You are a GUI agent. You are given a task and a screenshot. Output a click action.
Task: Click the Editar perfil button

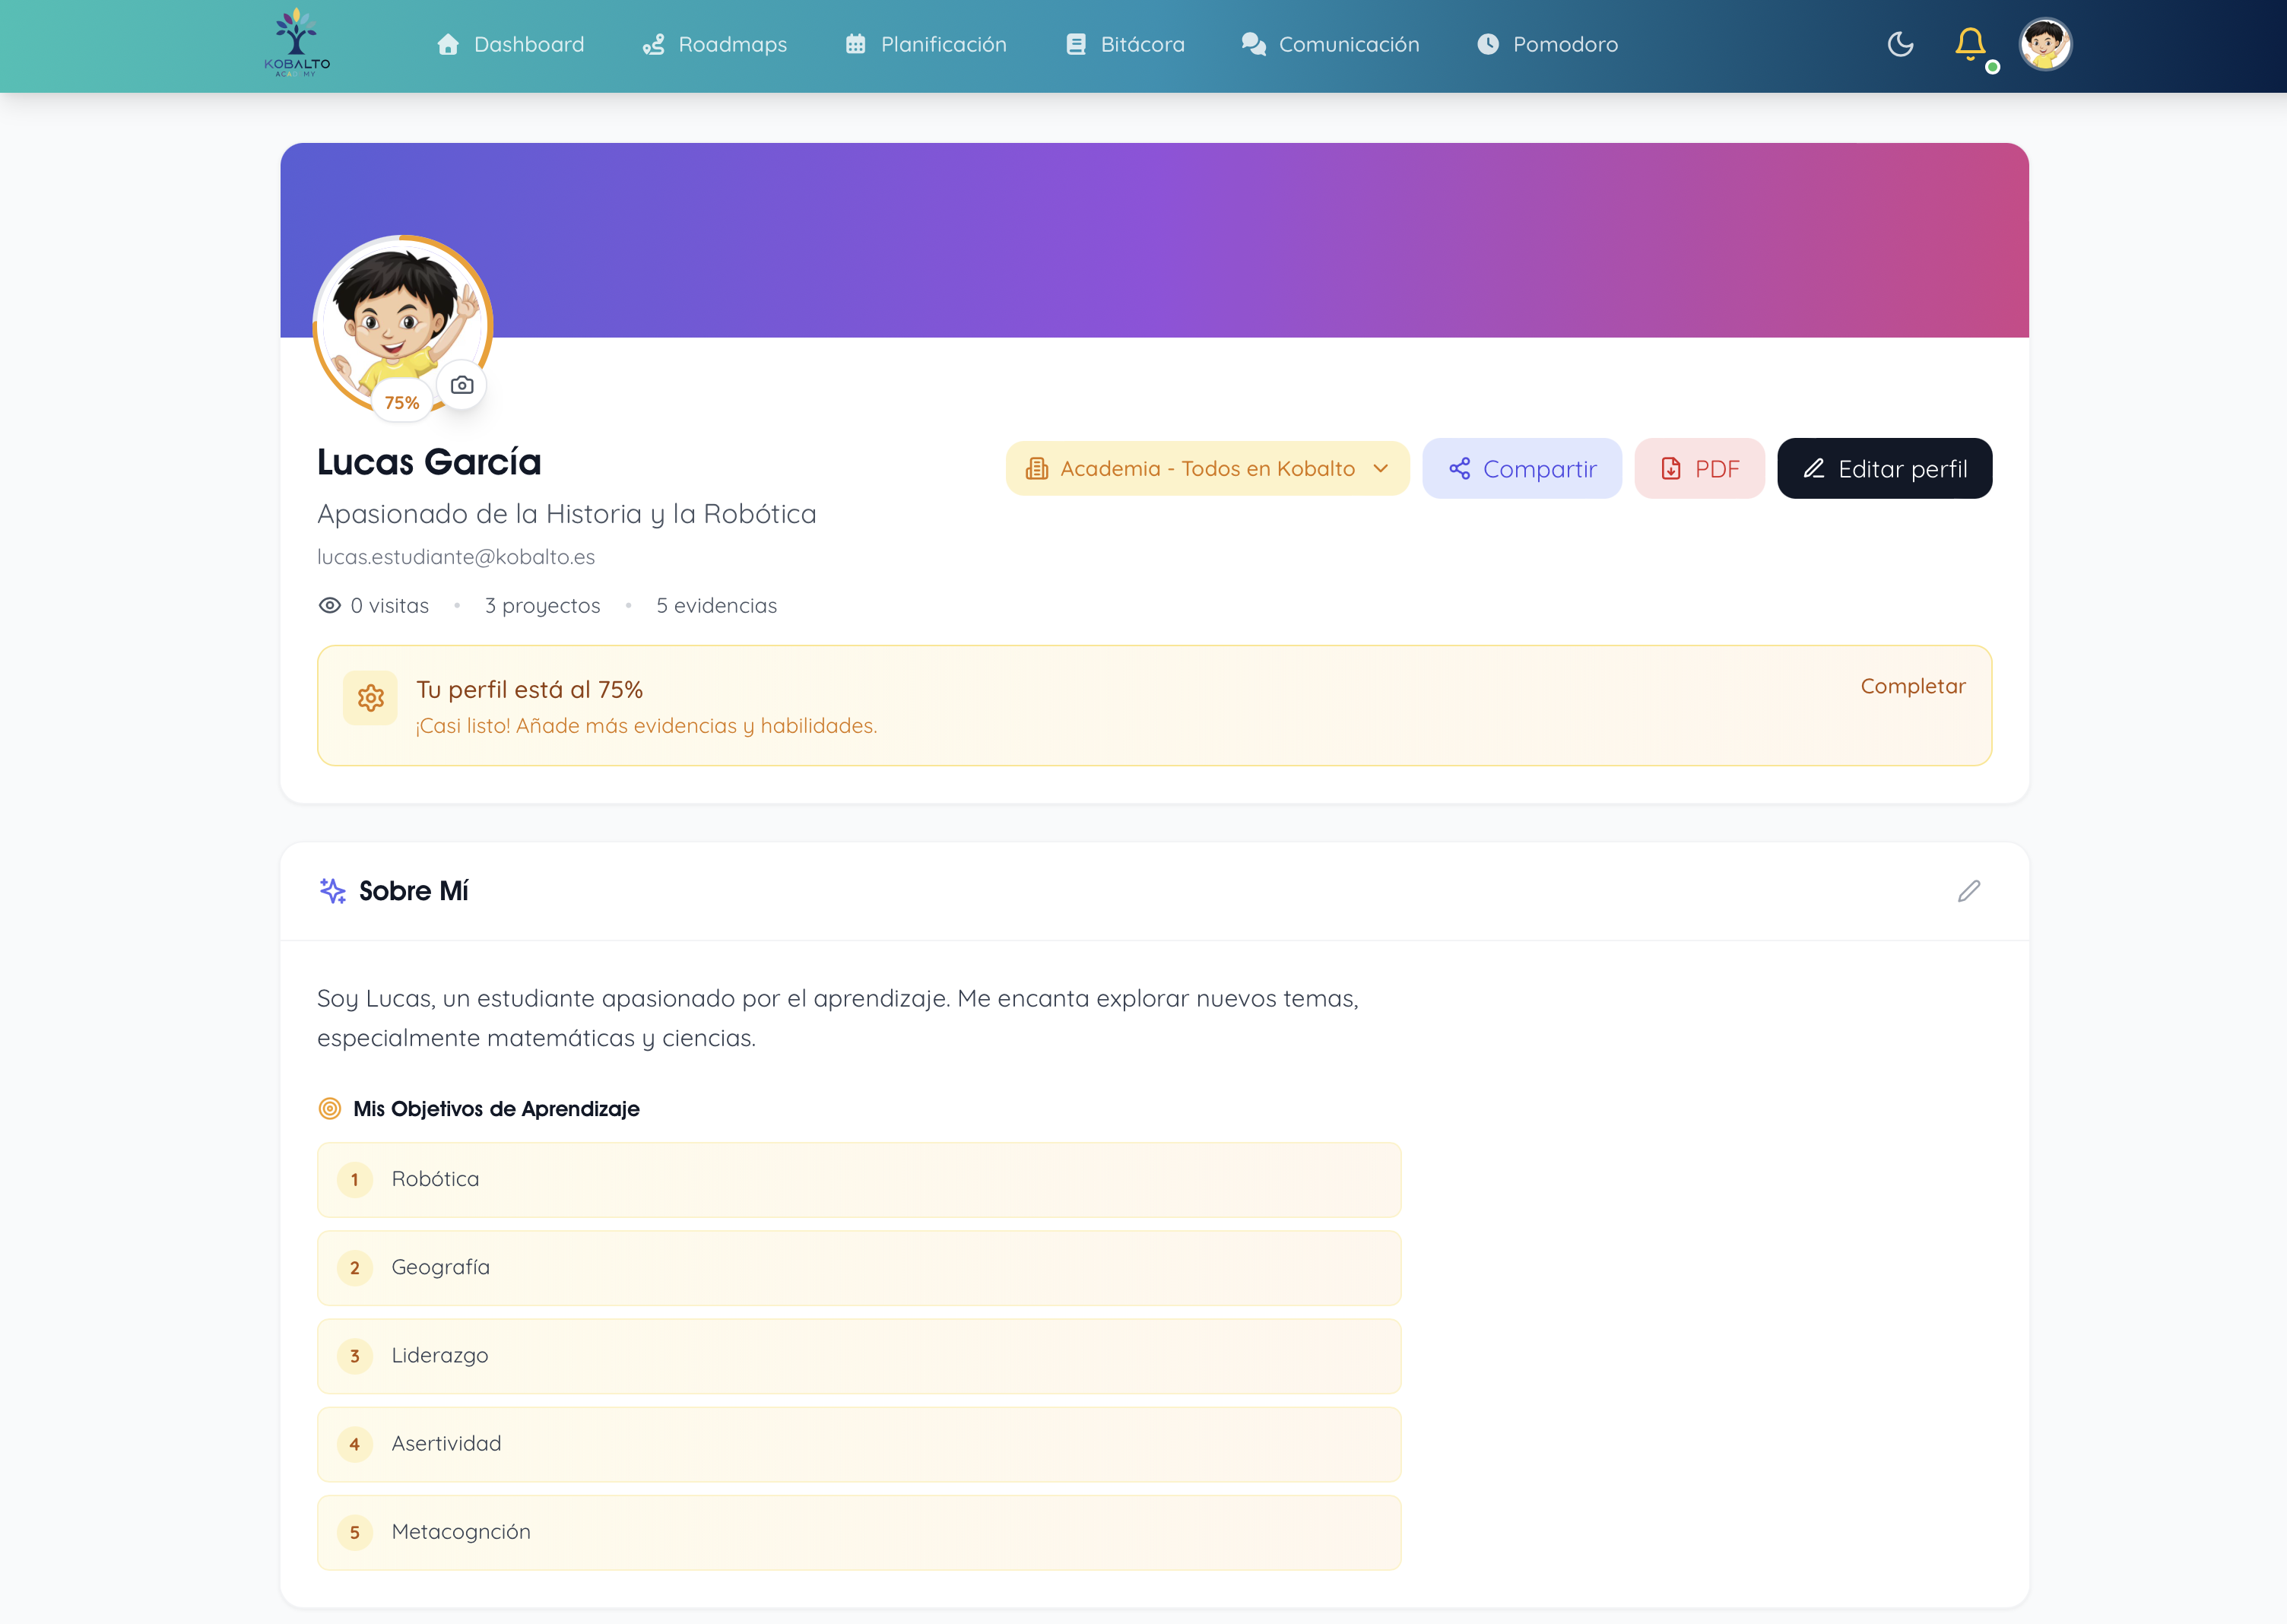pyautogui.click(x=1883, y=468)
